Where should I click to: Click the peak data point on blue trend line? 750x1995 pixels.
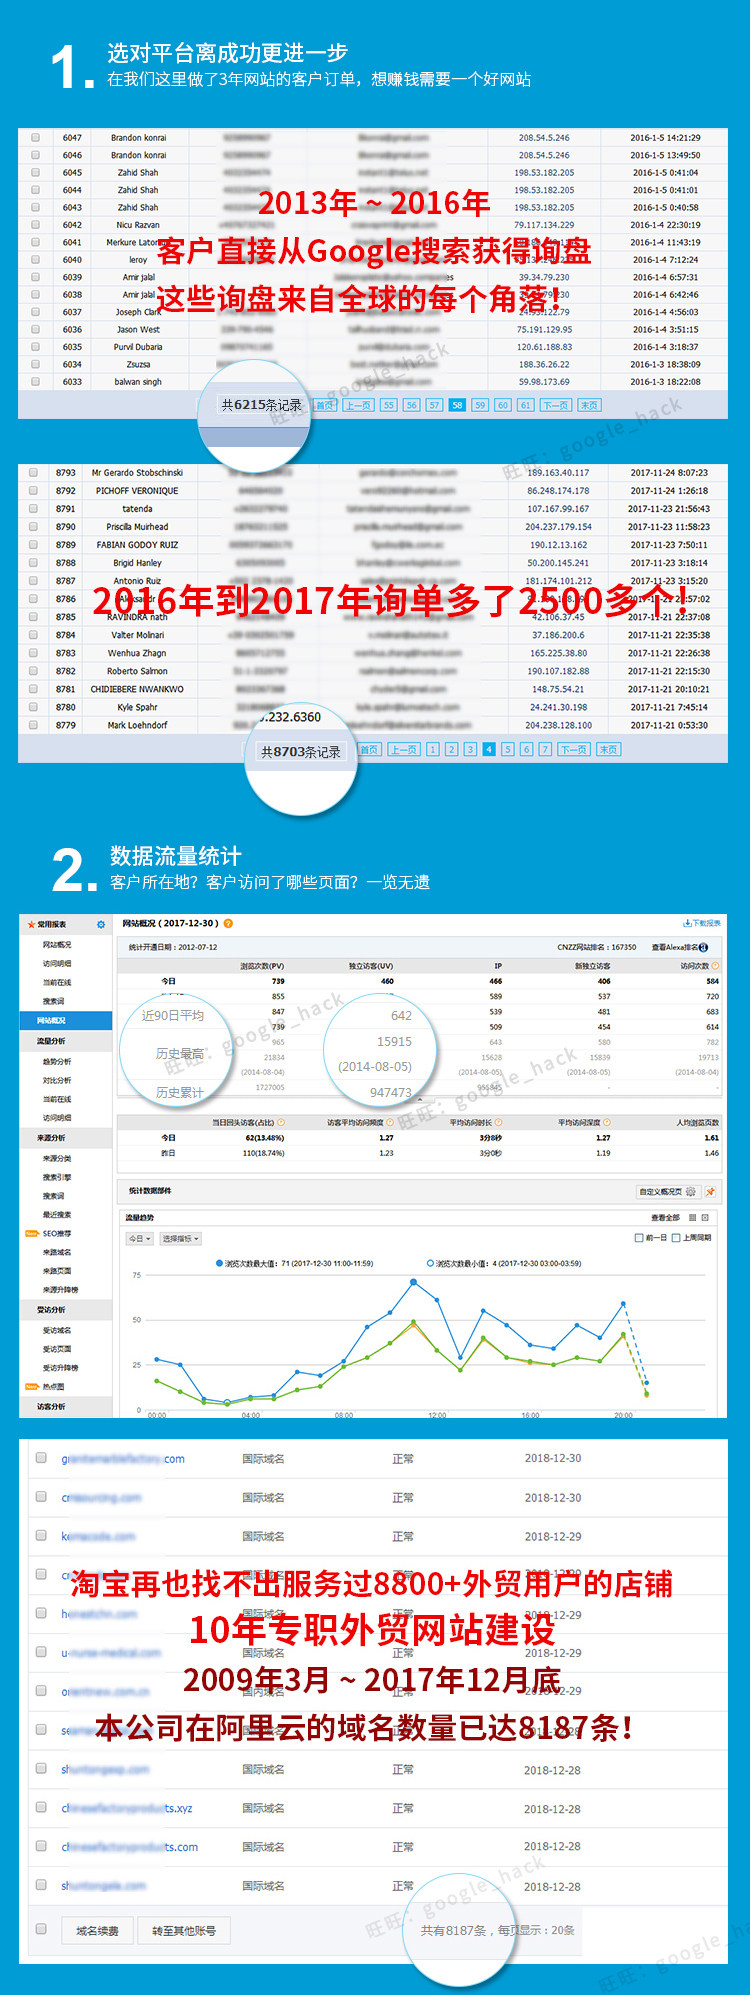click(x=413, y=1281)
